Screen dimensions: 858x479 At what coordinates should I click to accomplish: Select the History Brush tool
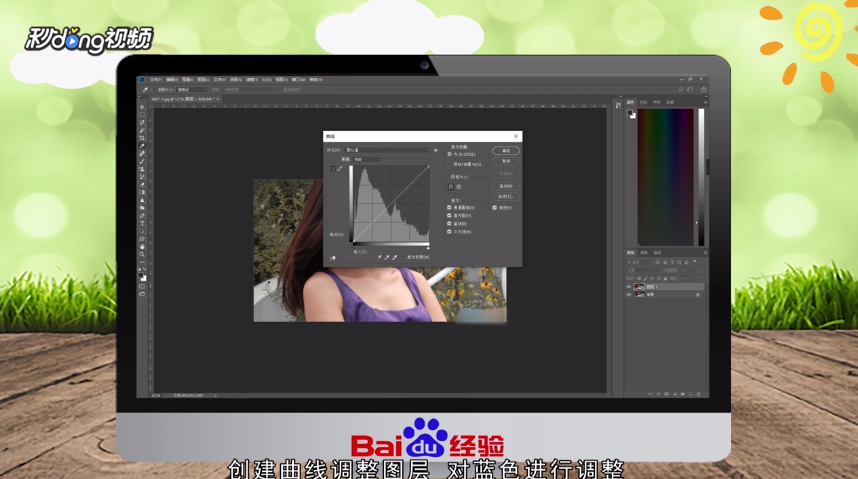[x=142, y=177]
